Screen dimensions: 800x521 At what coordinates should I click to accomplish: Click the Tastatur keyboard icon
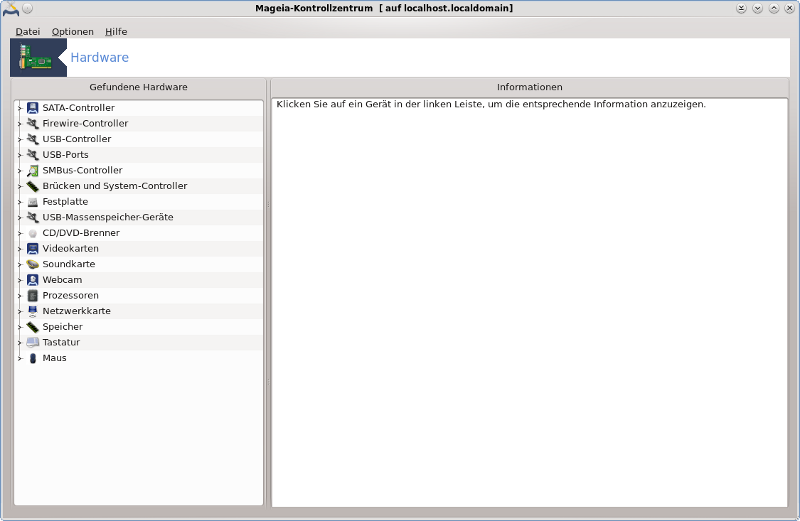coord(33,342)
